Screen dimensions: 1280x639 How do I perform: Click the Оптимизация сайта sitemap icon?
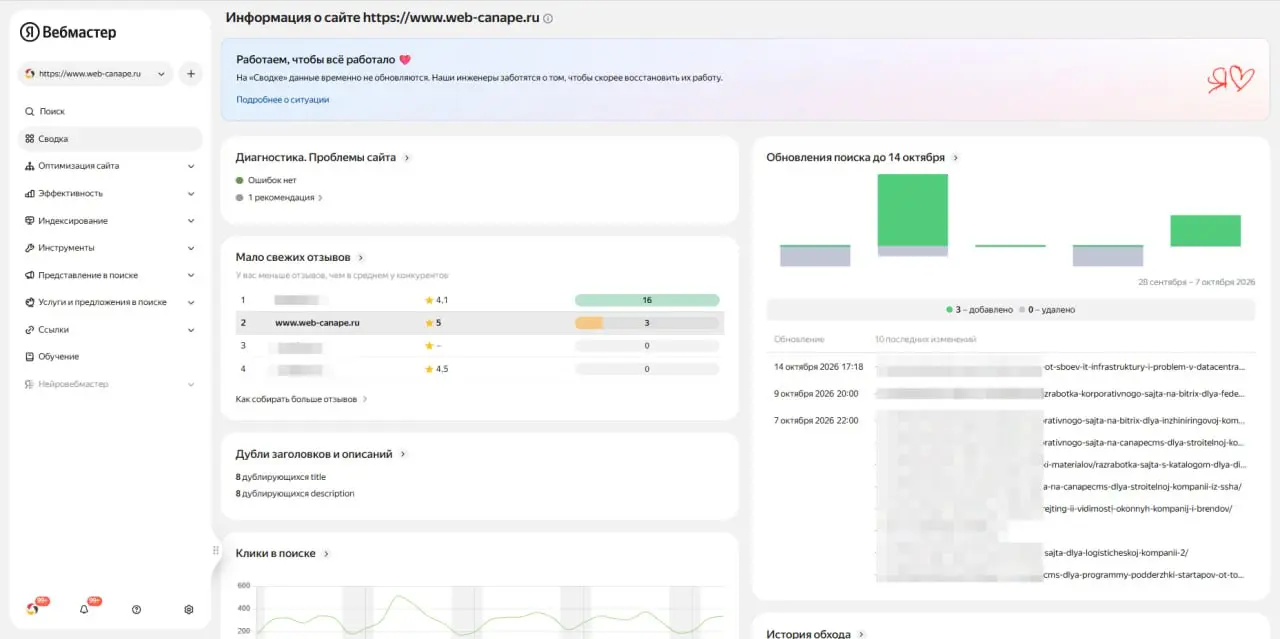pos(30,166)
